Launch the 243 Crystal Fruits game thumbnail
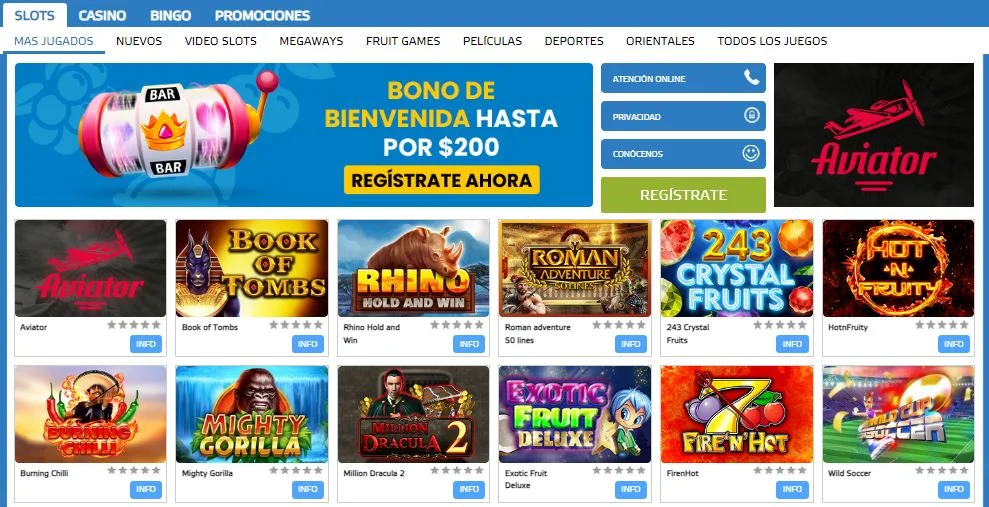989x507 pixels. (x=737, y=268)
